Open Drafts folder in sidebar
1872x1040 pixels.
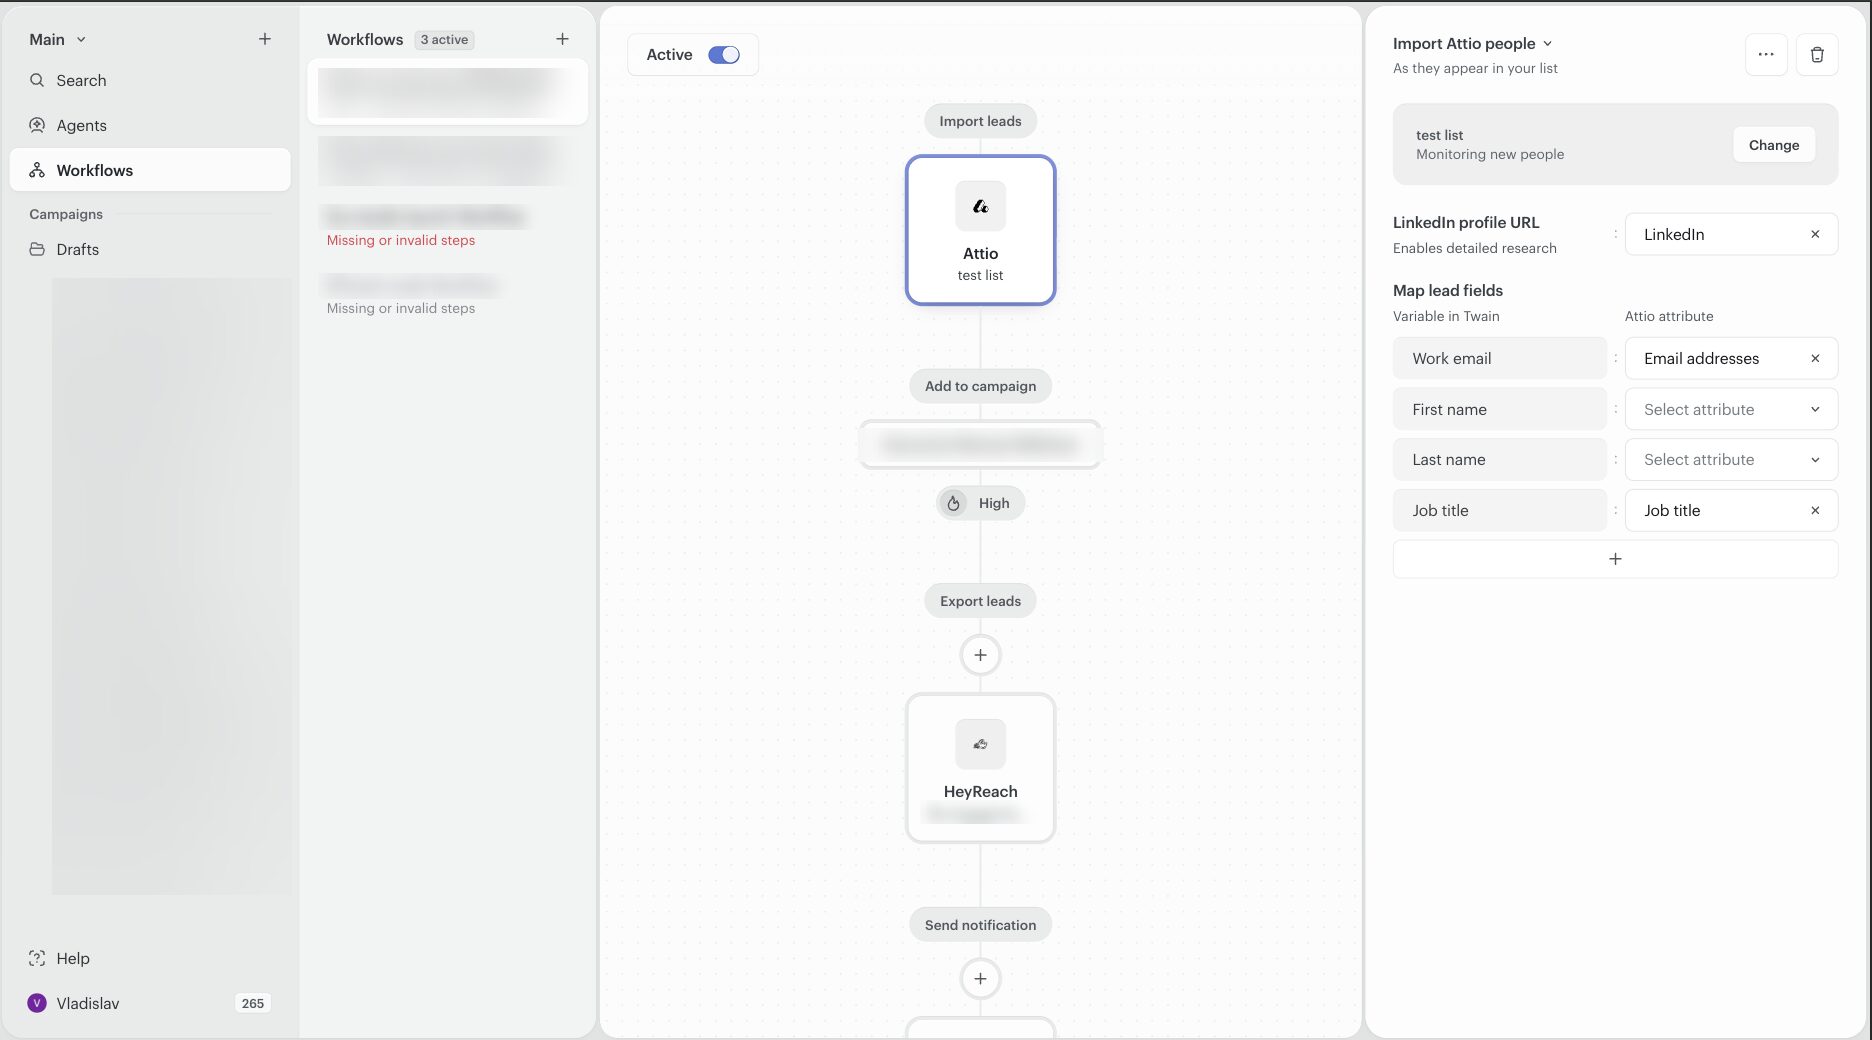[150, 249]
